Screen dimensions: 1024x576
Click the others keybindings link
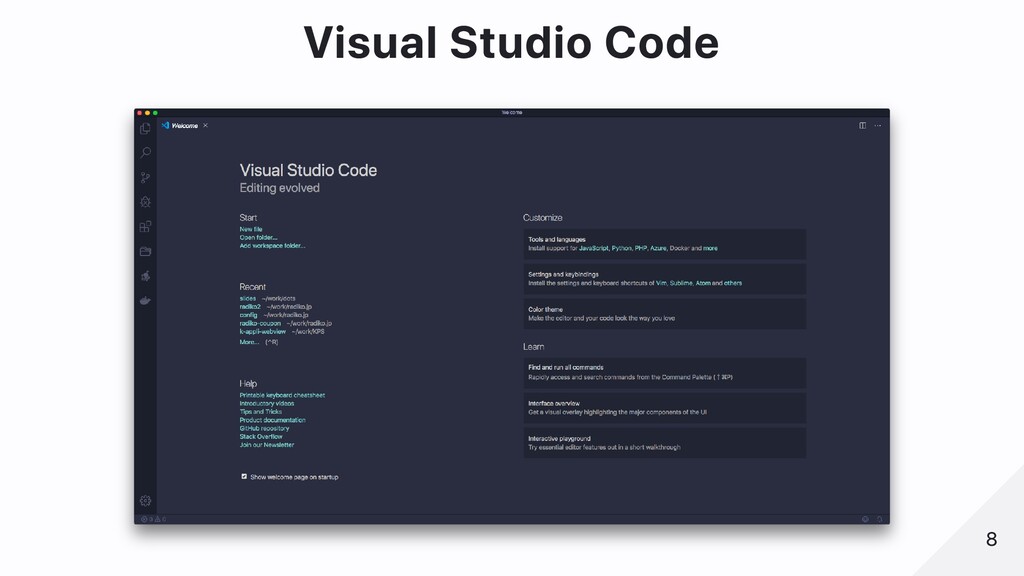click(733, 283)
